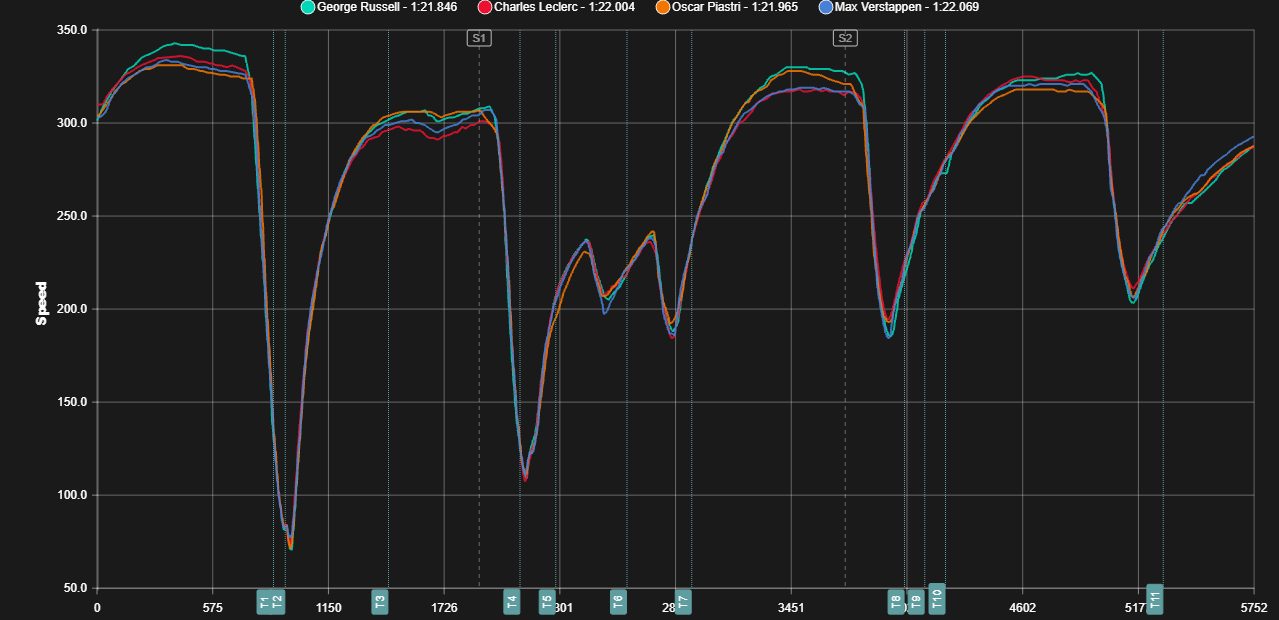Click the teal George Russell legend circle

click(308, 7)
